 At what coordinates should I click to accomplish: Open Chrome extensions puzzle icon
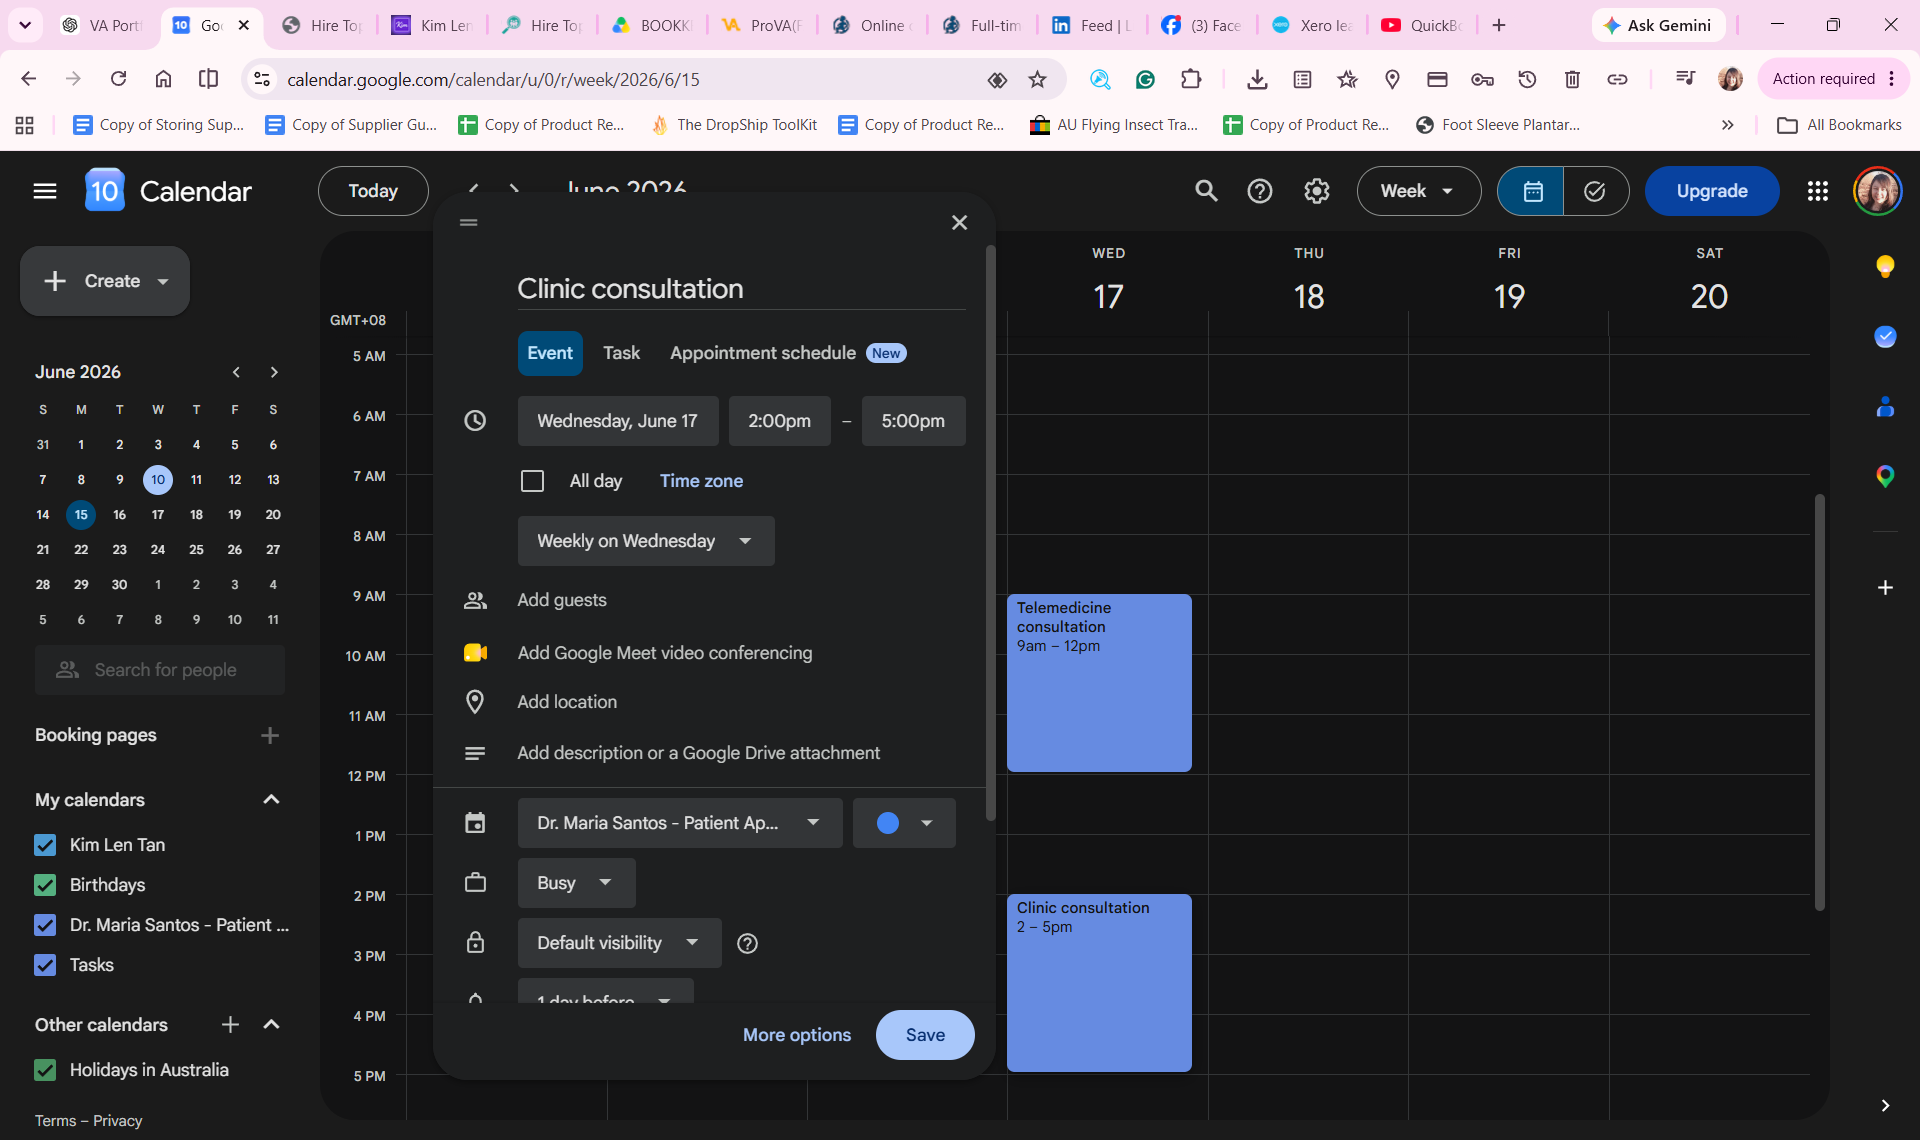click(x=1191, y=79)
